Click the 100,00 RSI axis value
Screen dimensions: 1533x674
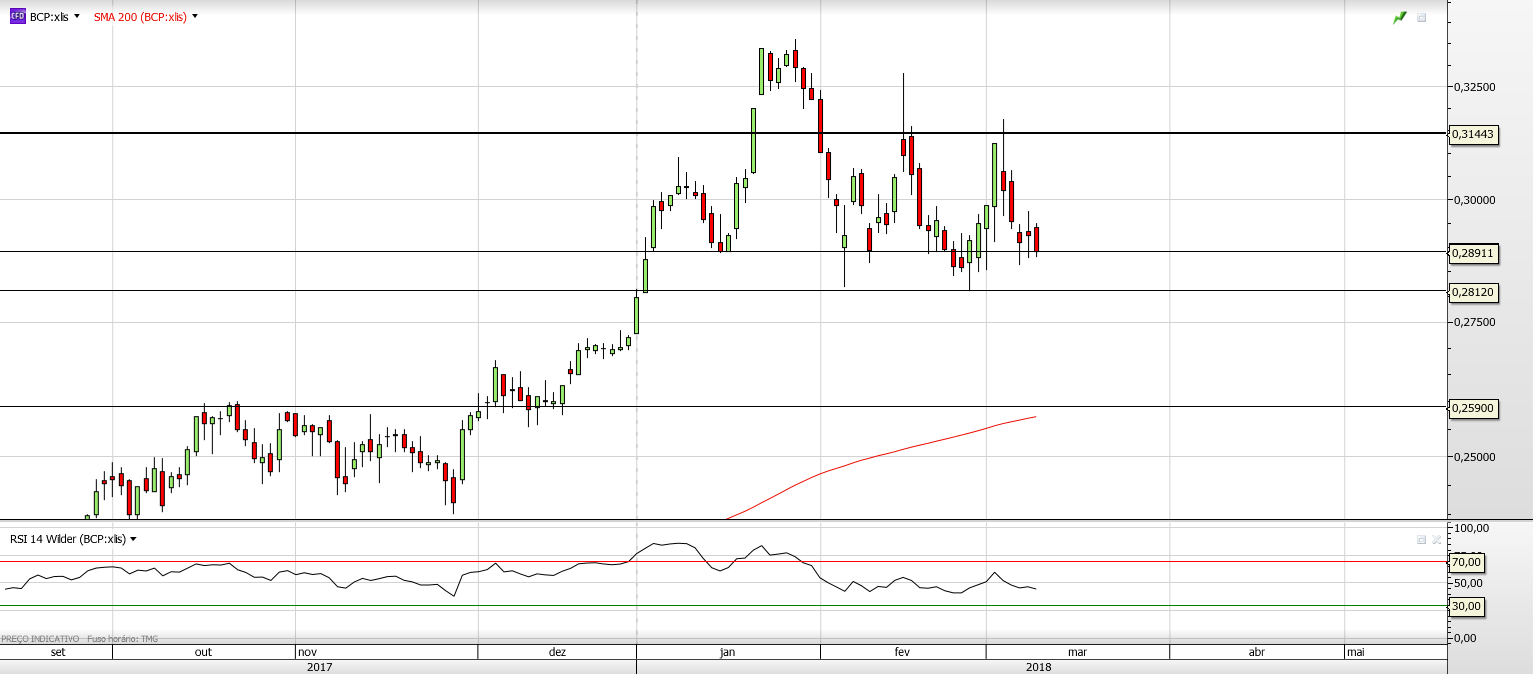[x=1472, y=528]
